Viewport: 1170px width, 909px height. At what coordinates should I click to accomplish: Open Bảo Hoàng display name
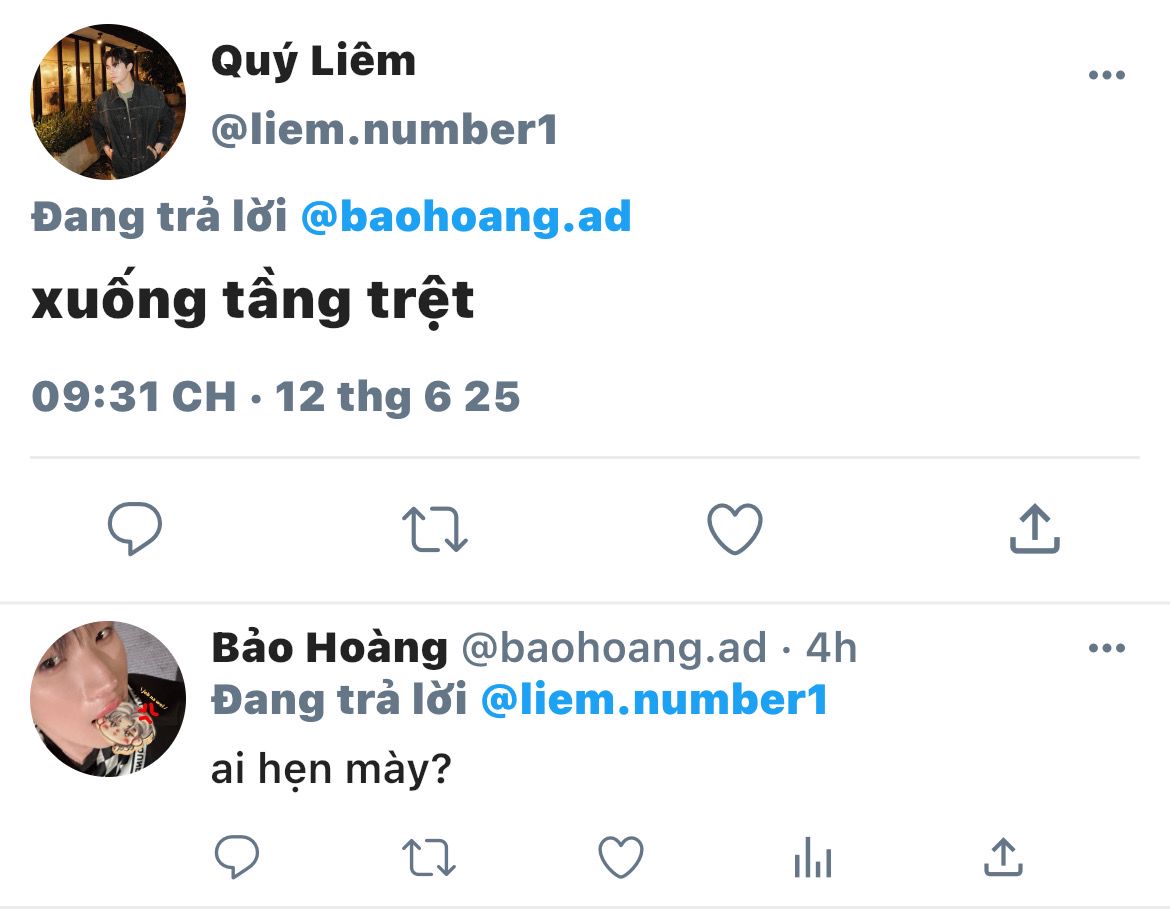click(x=330, y=648)
